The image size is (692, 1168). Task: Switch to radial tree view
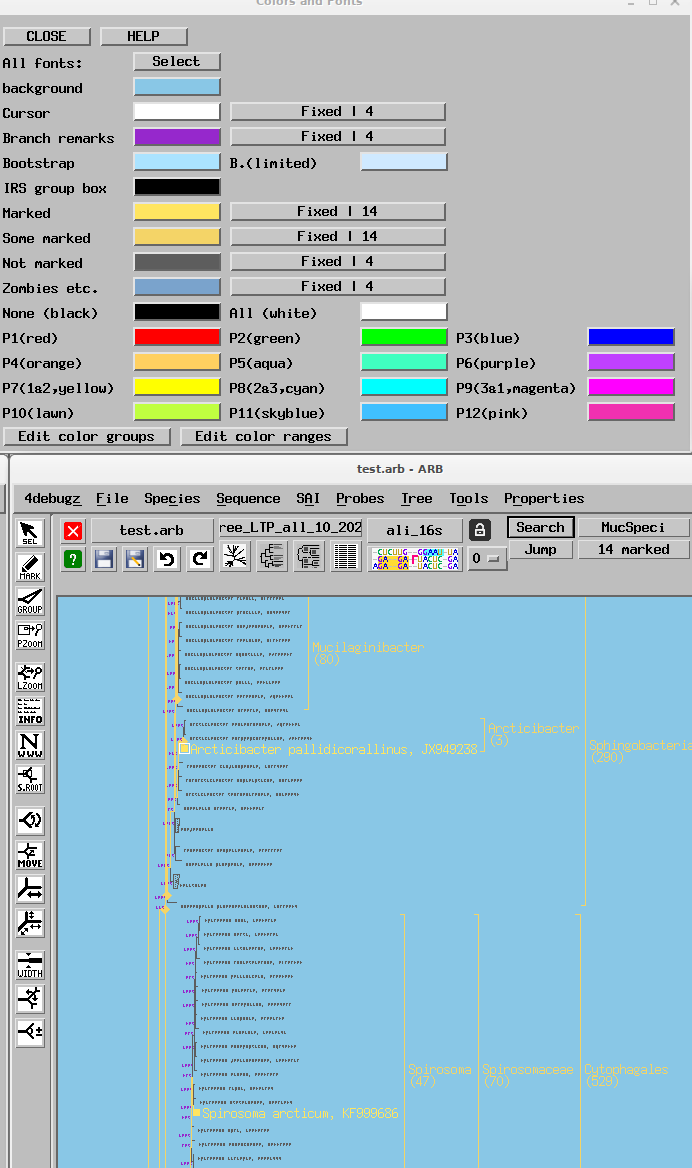point(235,557)
